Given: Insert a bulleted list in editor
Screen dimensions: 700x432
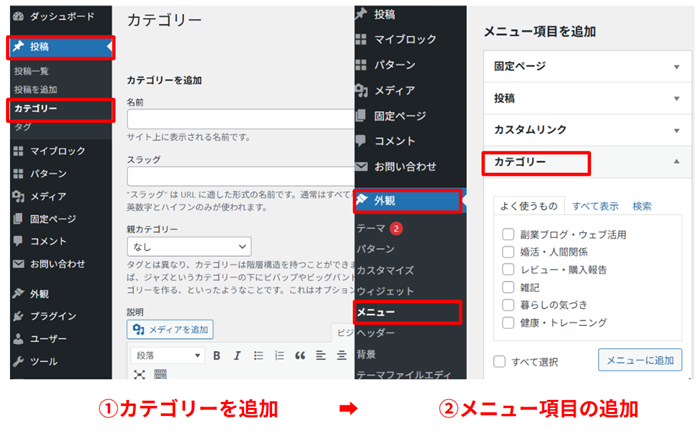Looking at the screenshot, I should click(x=257, y=355).
